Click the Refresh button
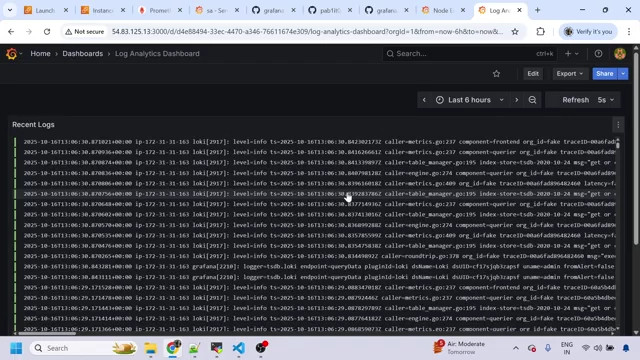The width and height of the screenshot is (640, 360). (576, 100)
